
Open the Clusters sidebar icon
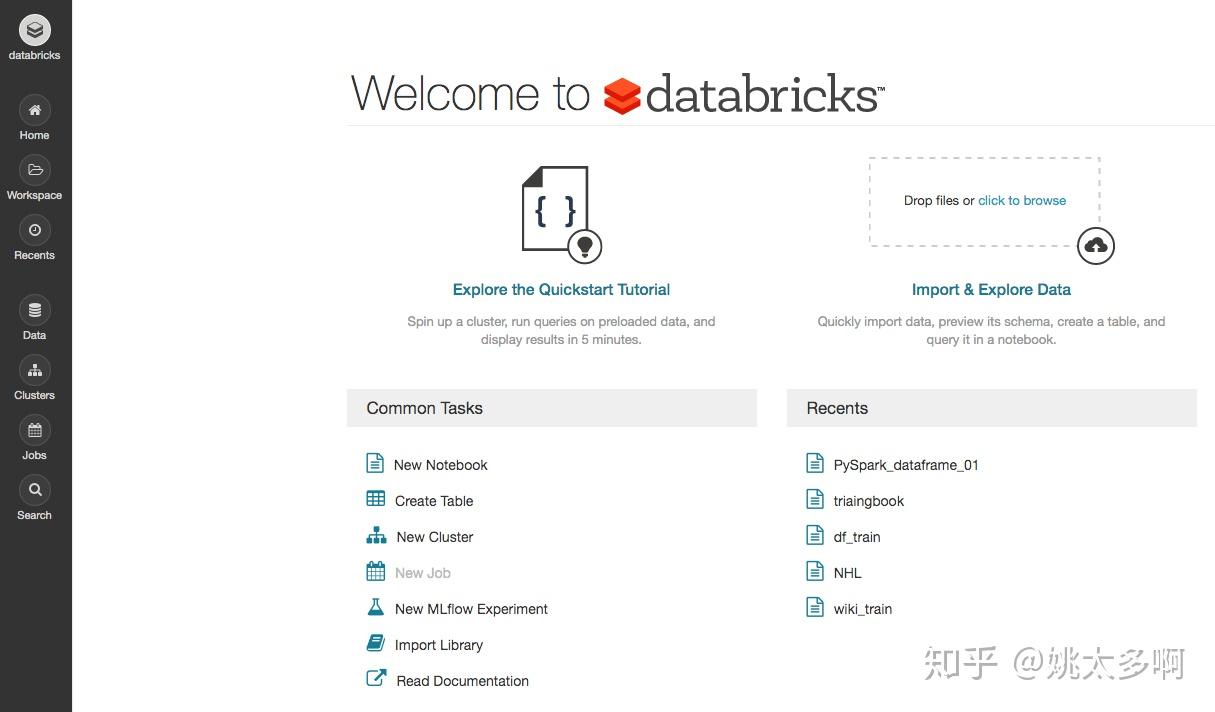coord(35,370)
